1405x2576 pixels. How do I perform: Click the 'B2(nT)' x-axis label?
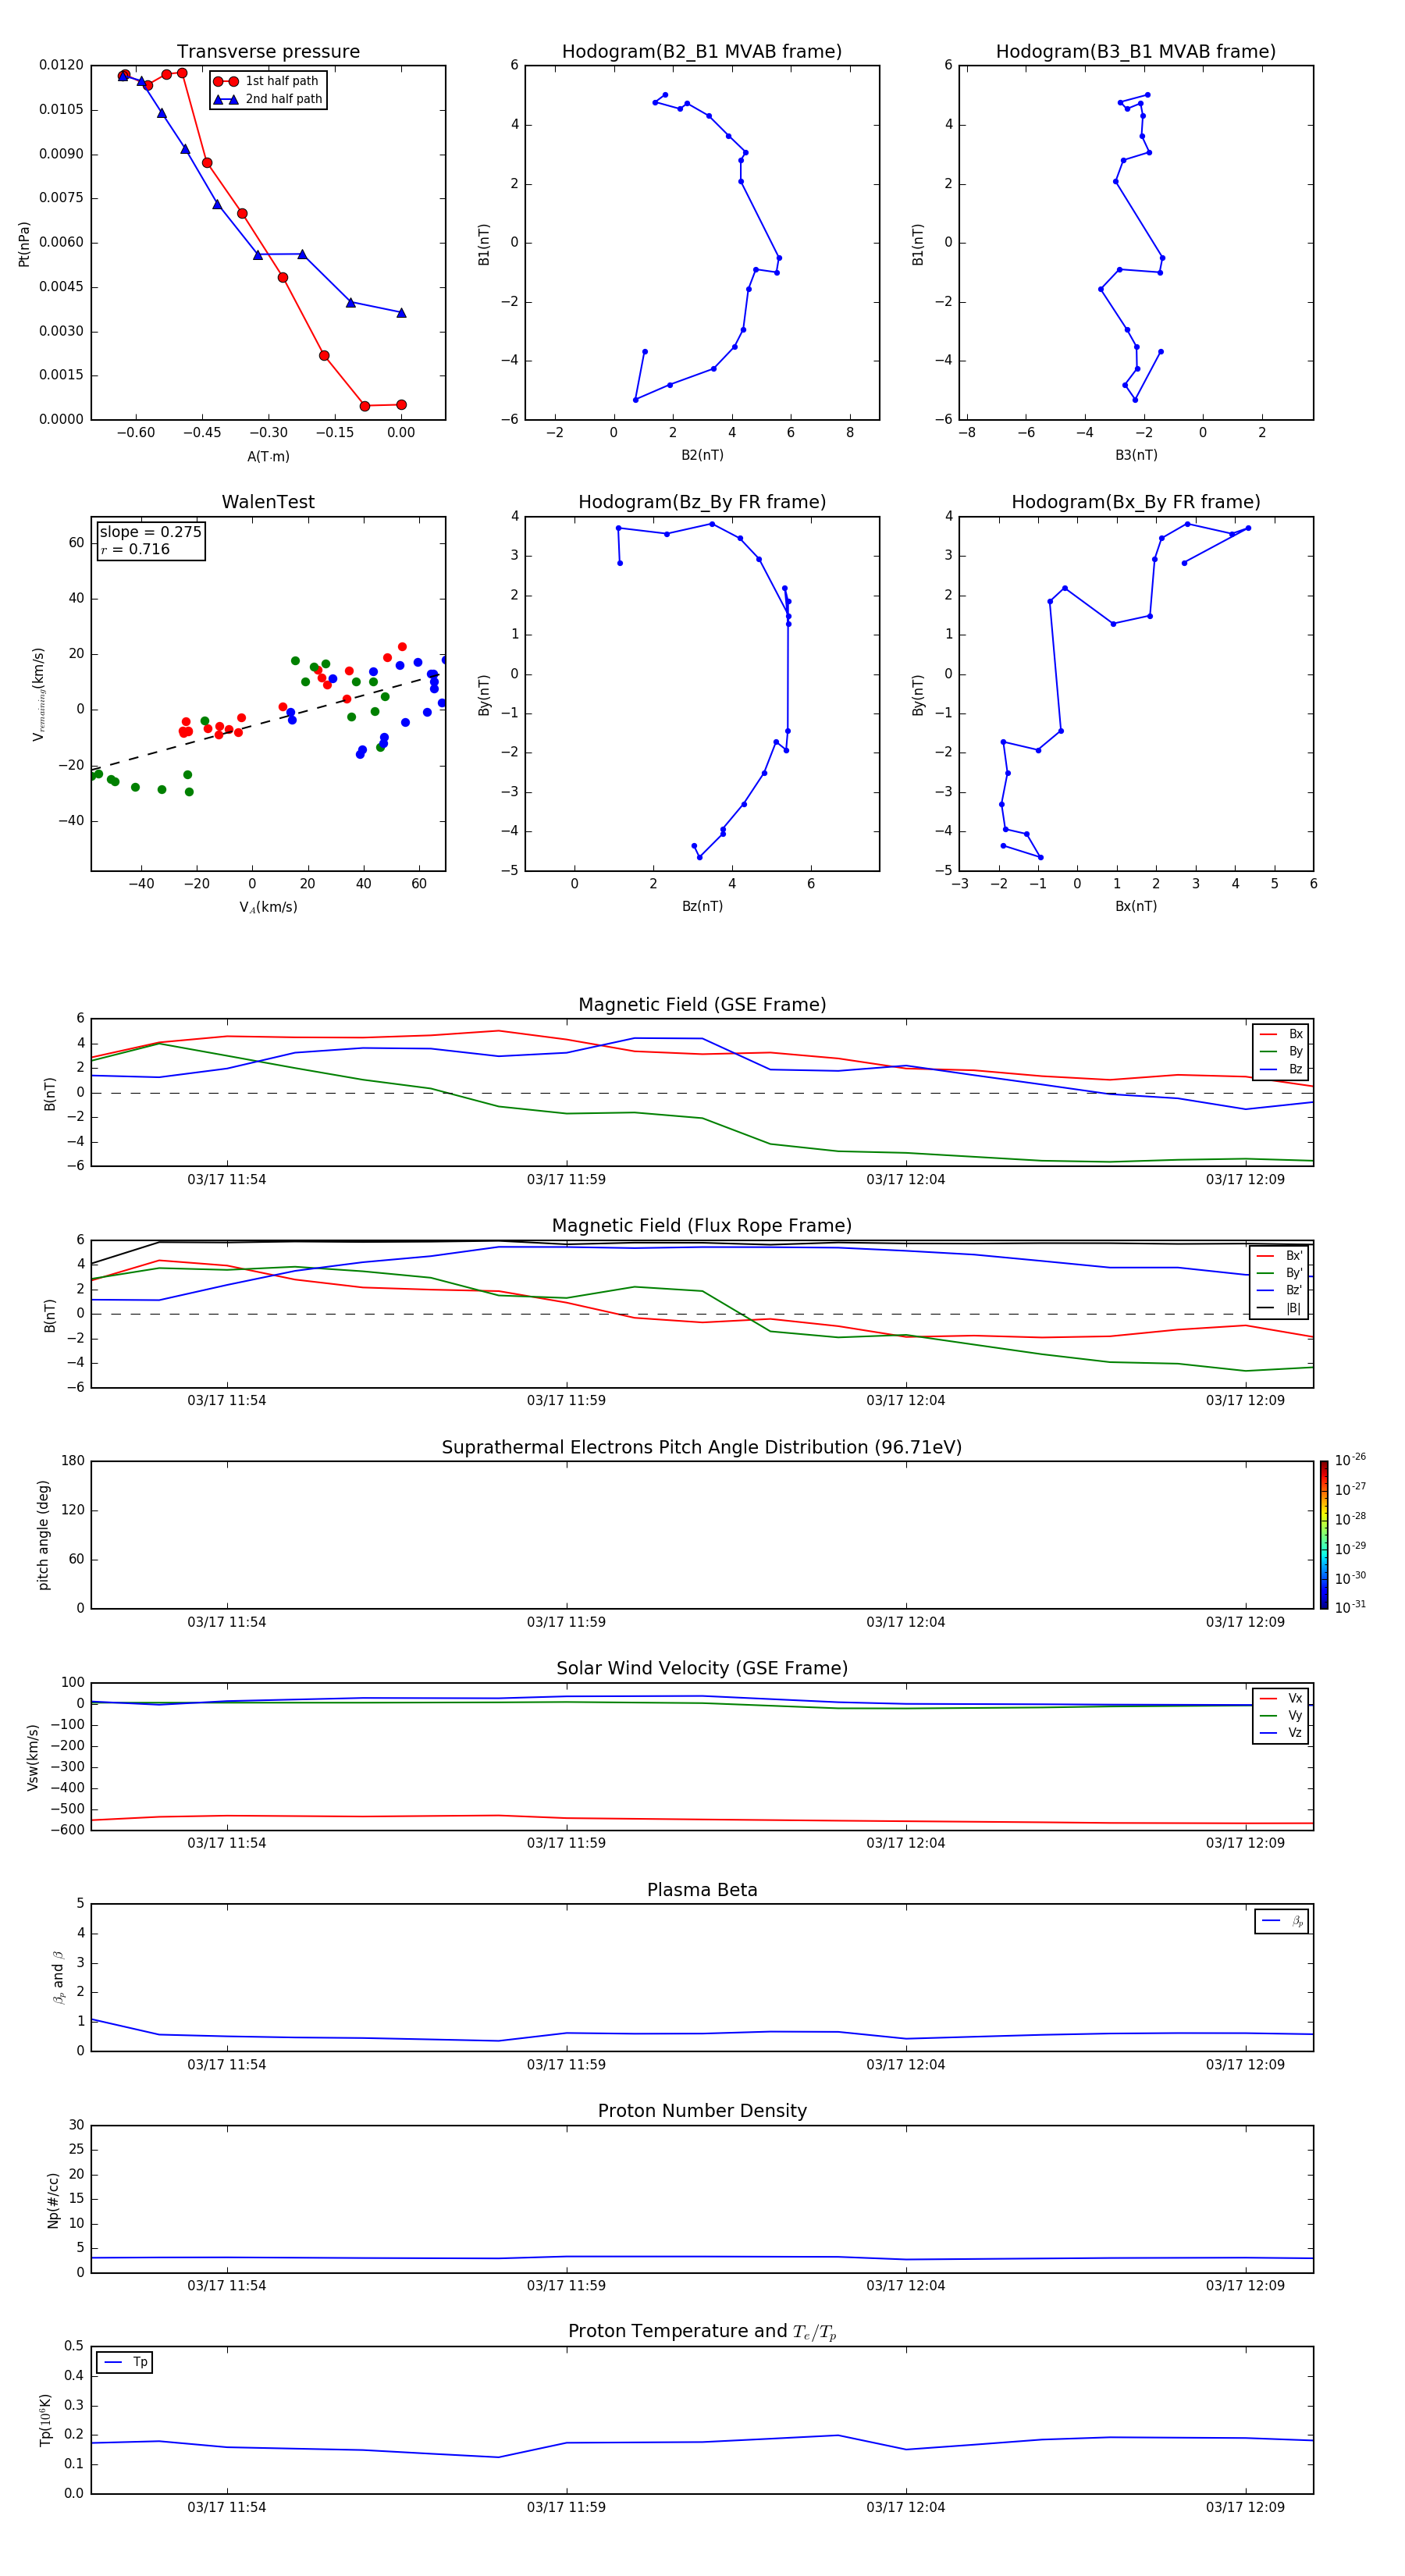702,455
